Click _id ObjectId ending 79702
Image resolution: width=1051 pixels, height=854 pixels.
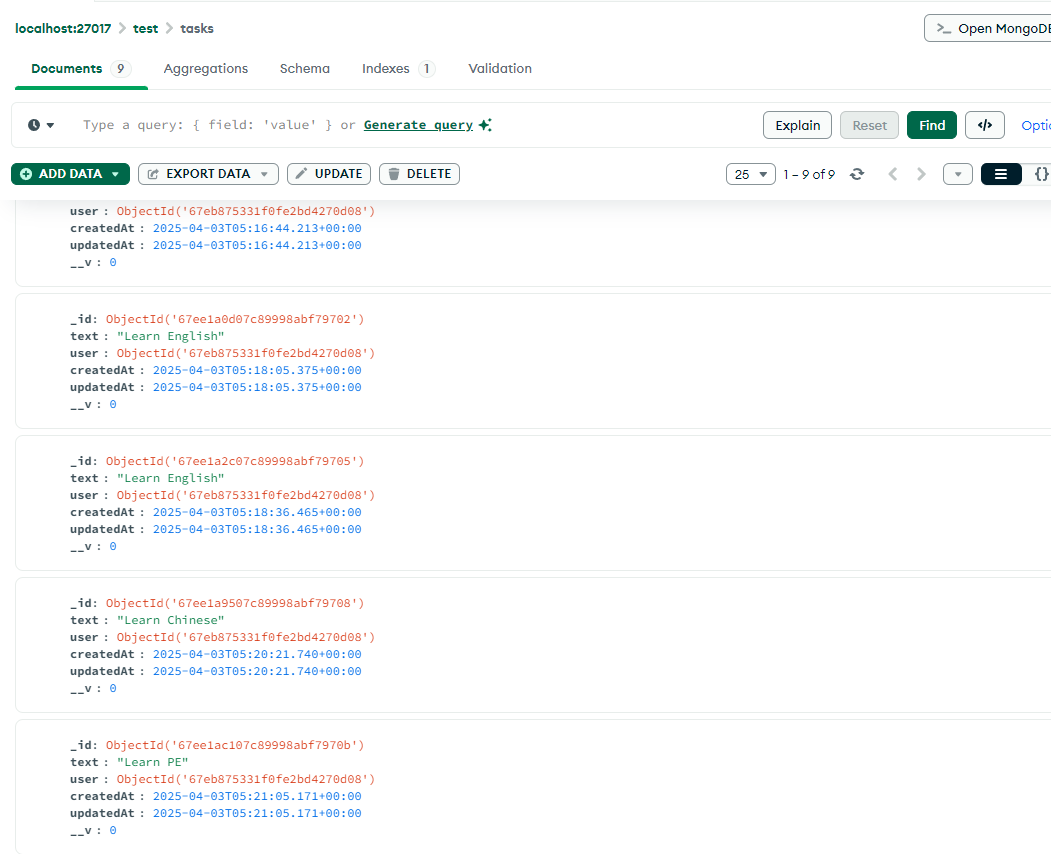[235, 319]
